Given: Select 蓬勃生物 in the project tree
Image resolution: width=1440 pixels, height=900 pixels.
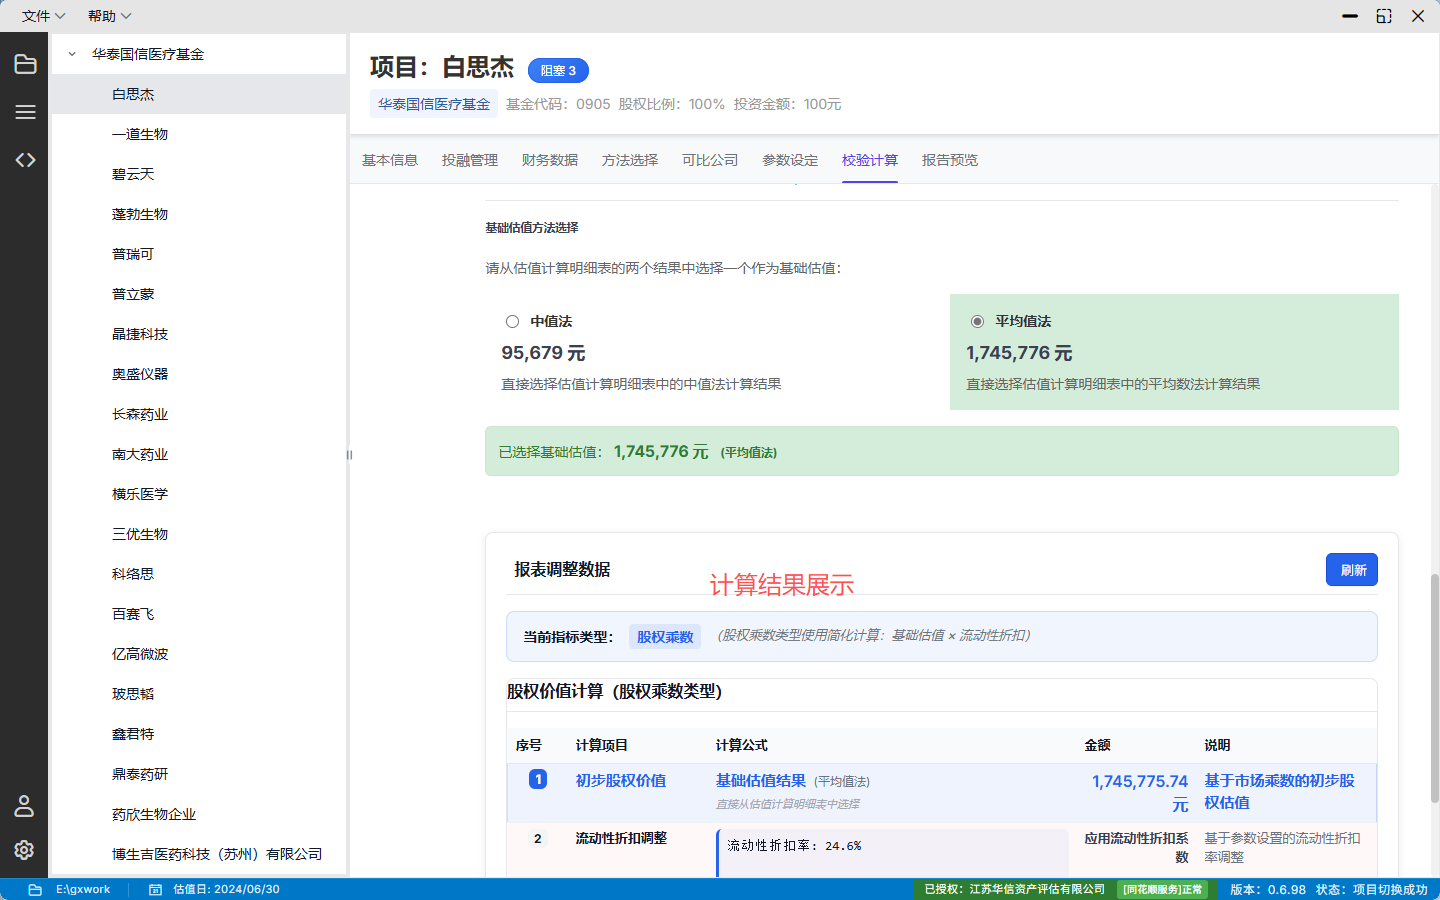Looking at the screenshot, I should tap(199, 214).
